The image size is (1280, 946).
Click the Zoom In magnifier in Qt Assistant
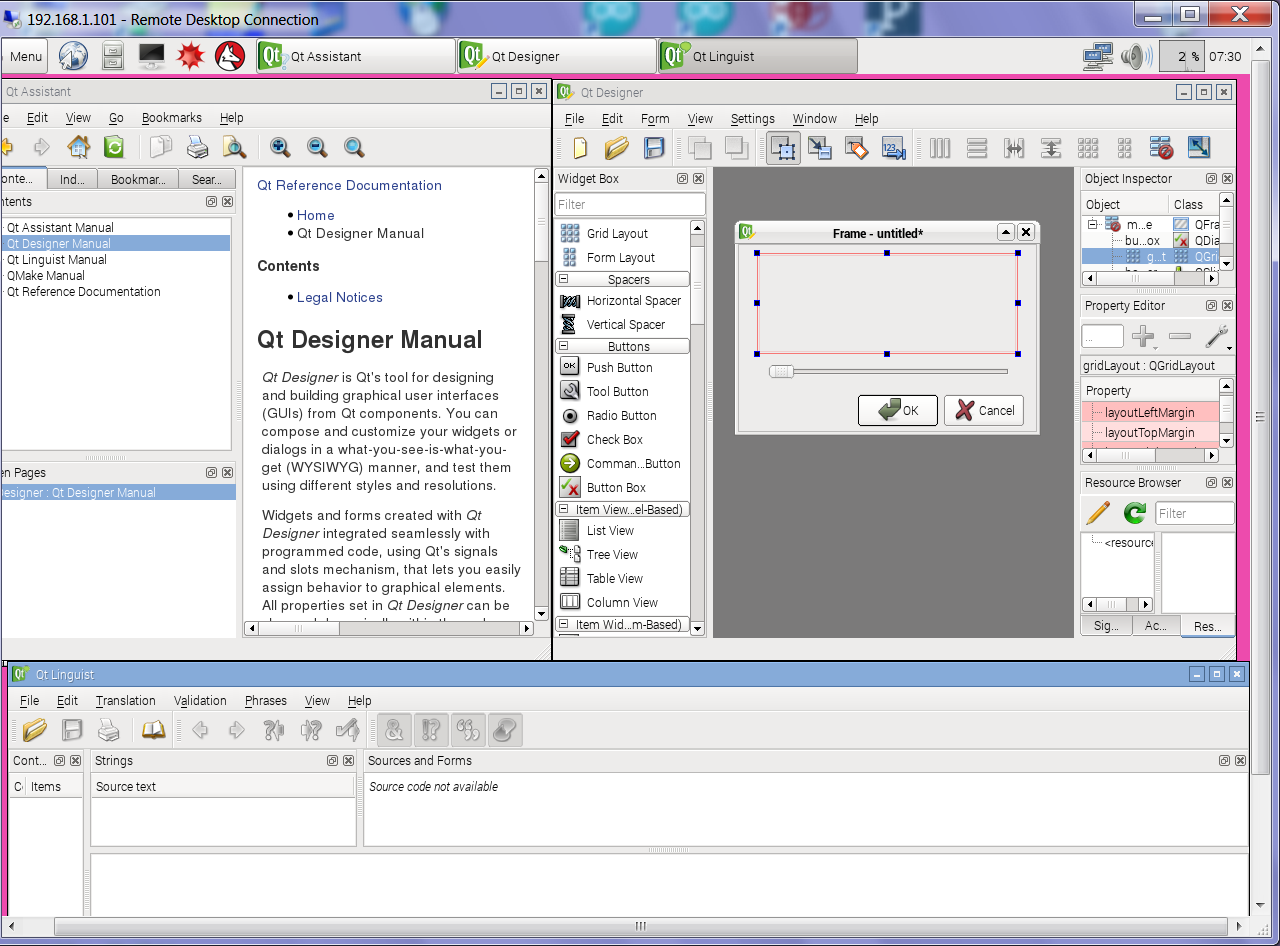[281, 148]
